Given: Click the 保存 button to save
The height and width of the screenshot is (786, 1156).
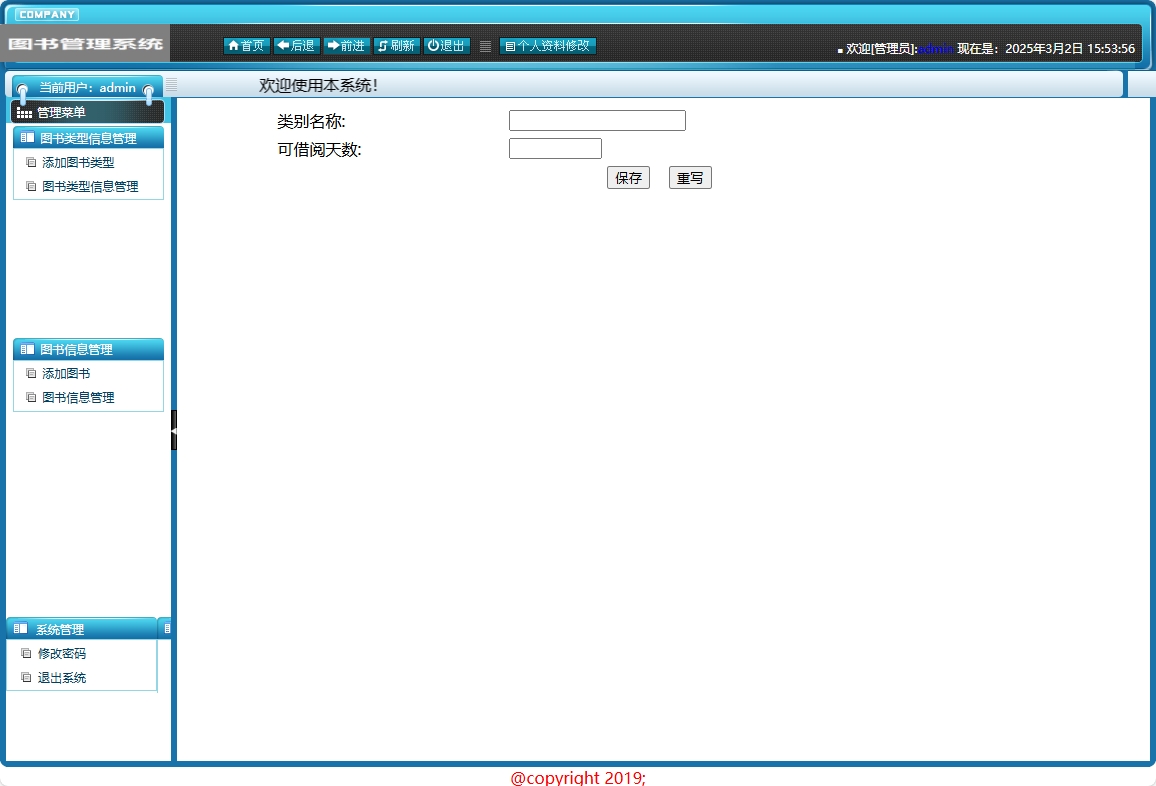Looking at the screenshot, I should 628,177.
